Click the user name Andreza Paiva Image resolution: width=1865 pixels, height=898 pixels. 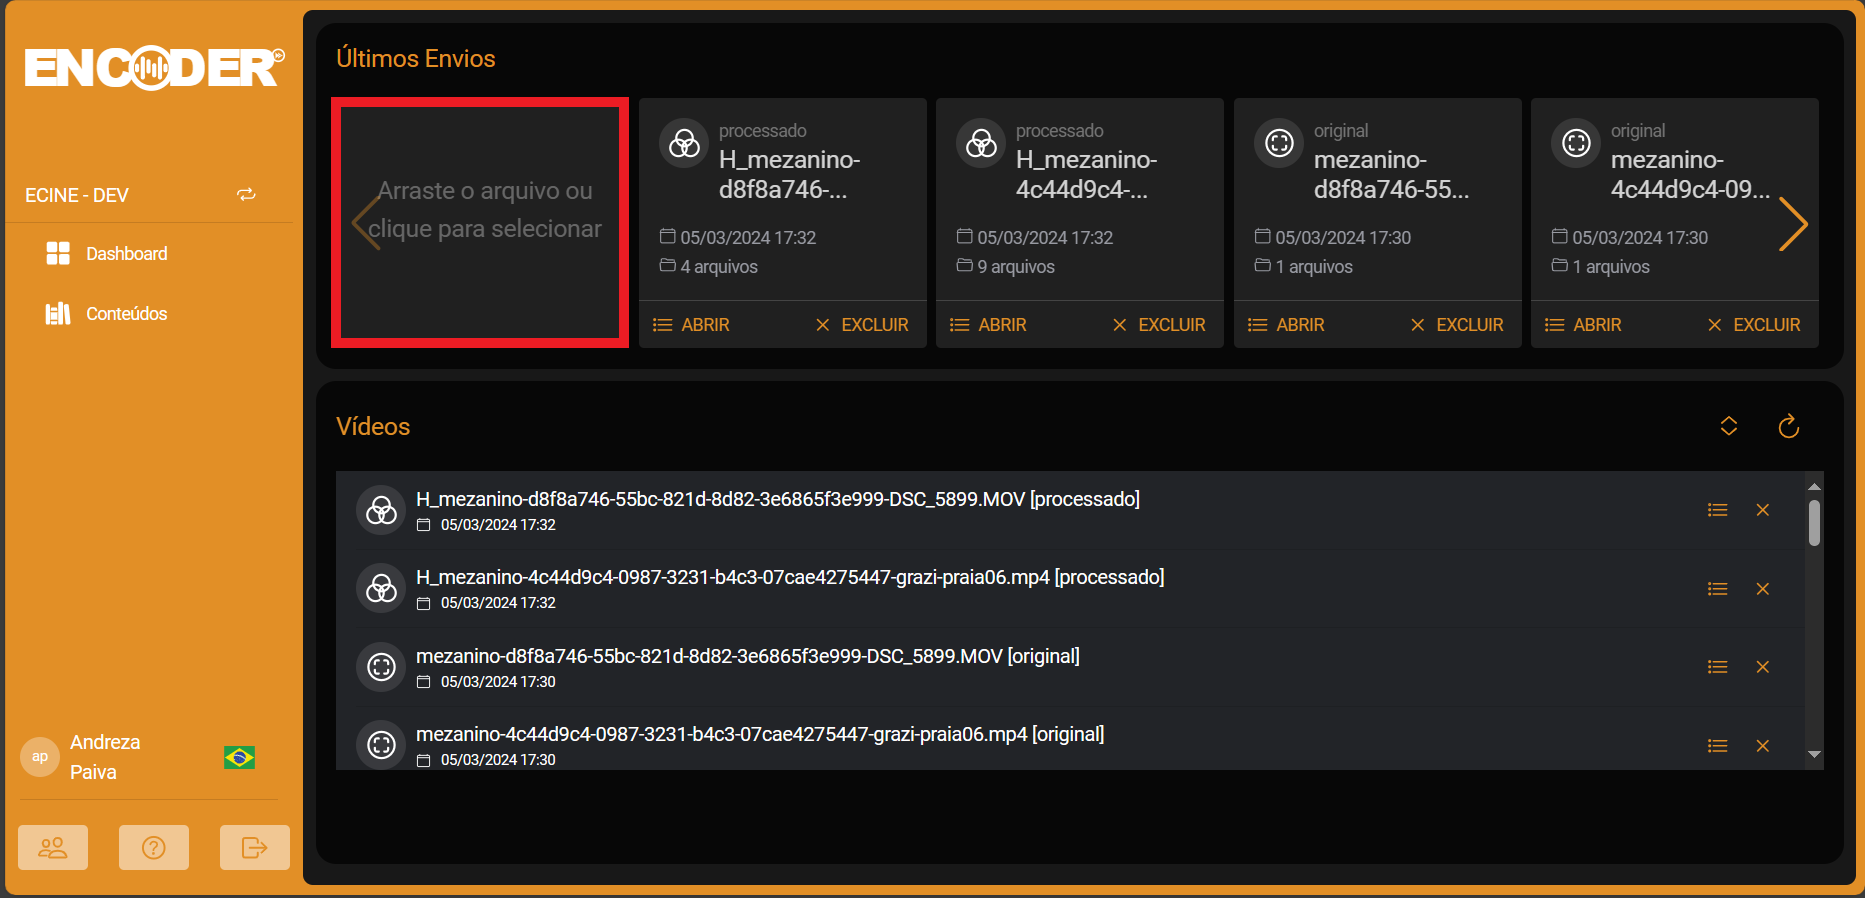pos(105,757)
